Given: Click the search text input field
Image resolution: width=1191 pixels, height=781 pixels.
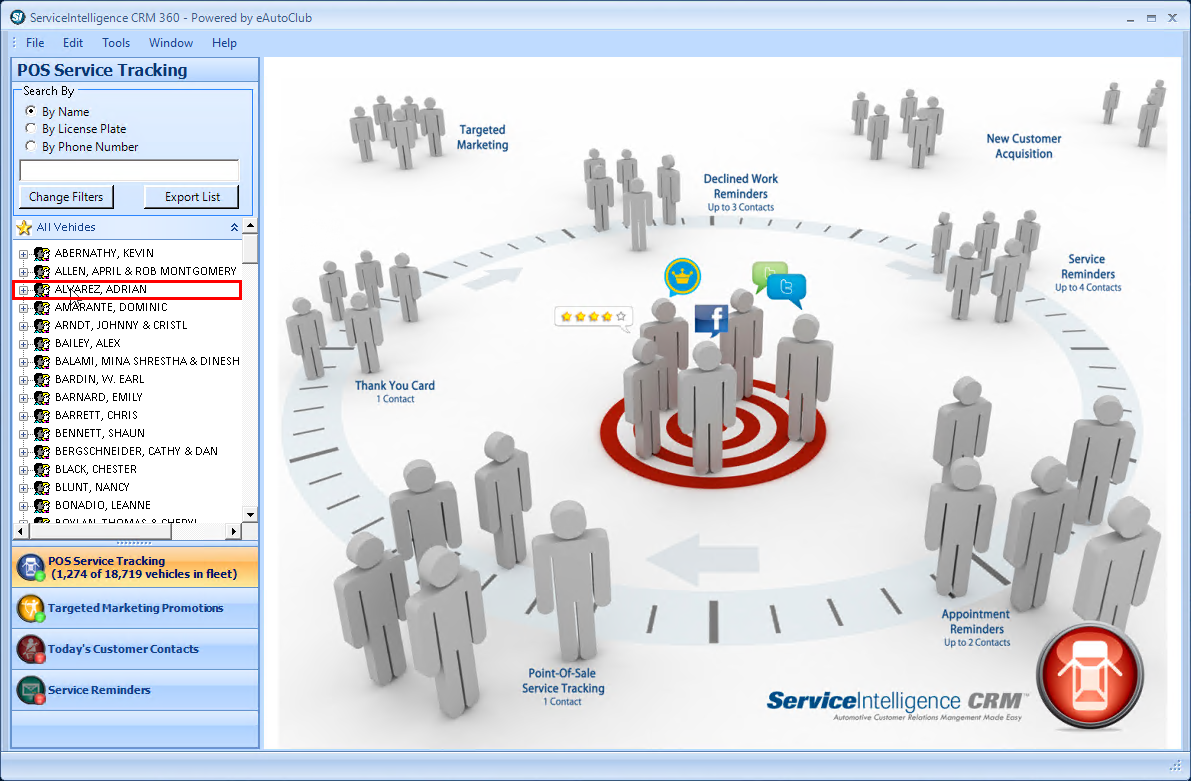Looking at the screenshot, I should 129,170.
